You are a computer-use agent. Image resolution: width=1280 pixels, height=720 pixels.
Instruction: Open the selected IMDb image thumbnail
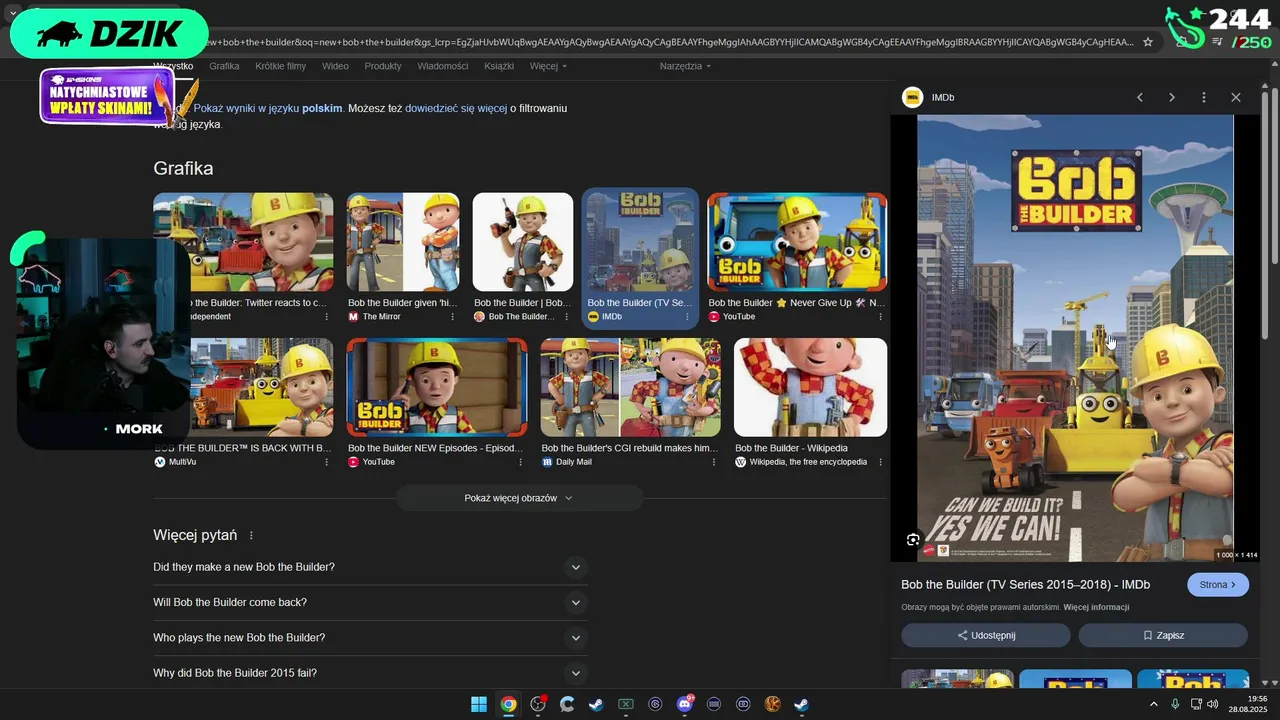tap(640, 242)
